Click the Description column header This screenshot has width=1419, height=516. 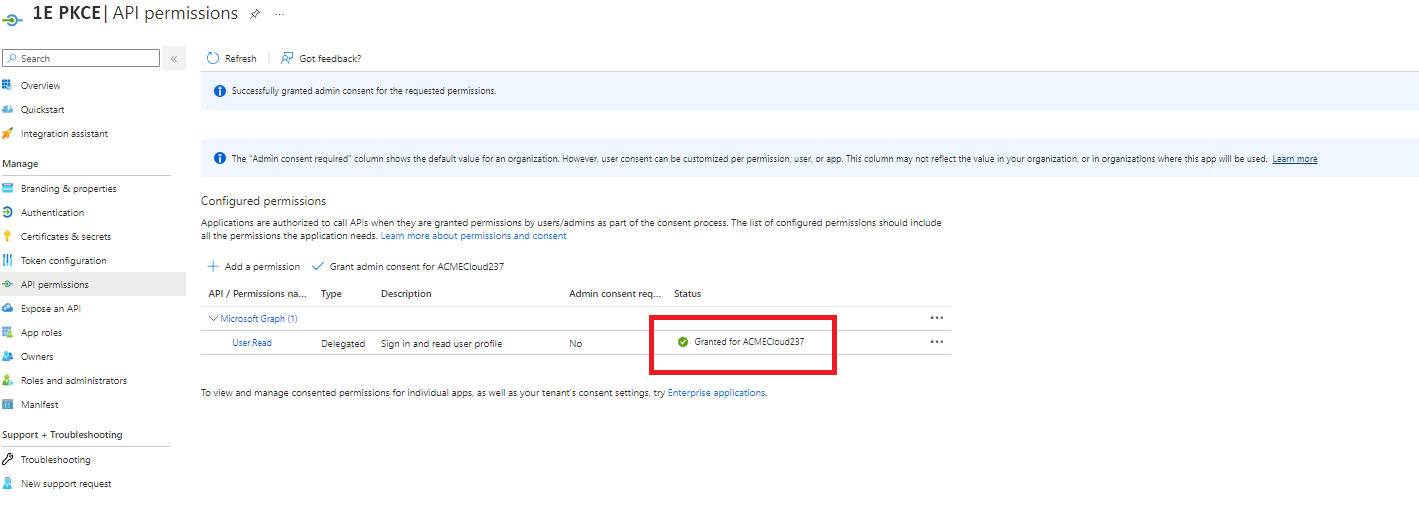(x=406, y=294)
